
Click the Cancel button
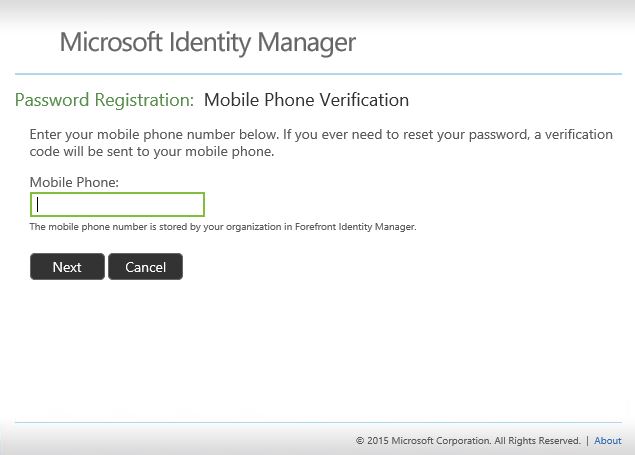click(x=145, y=267)
